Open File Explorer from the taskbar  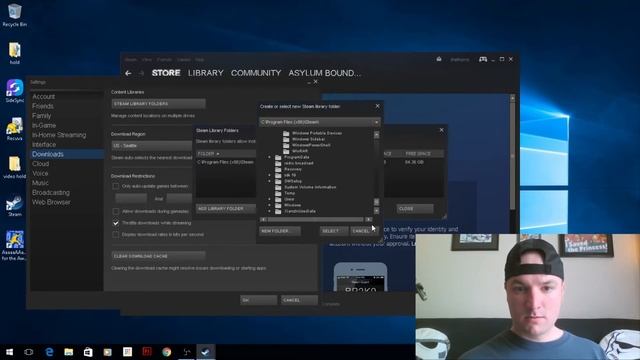tap(69, 352)
